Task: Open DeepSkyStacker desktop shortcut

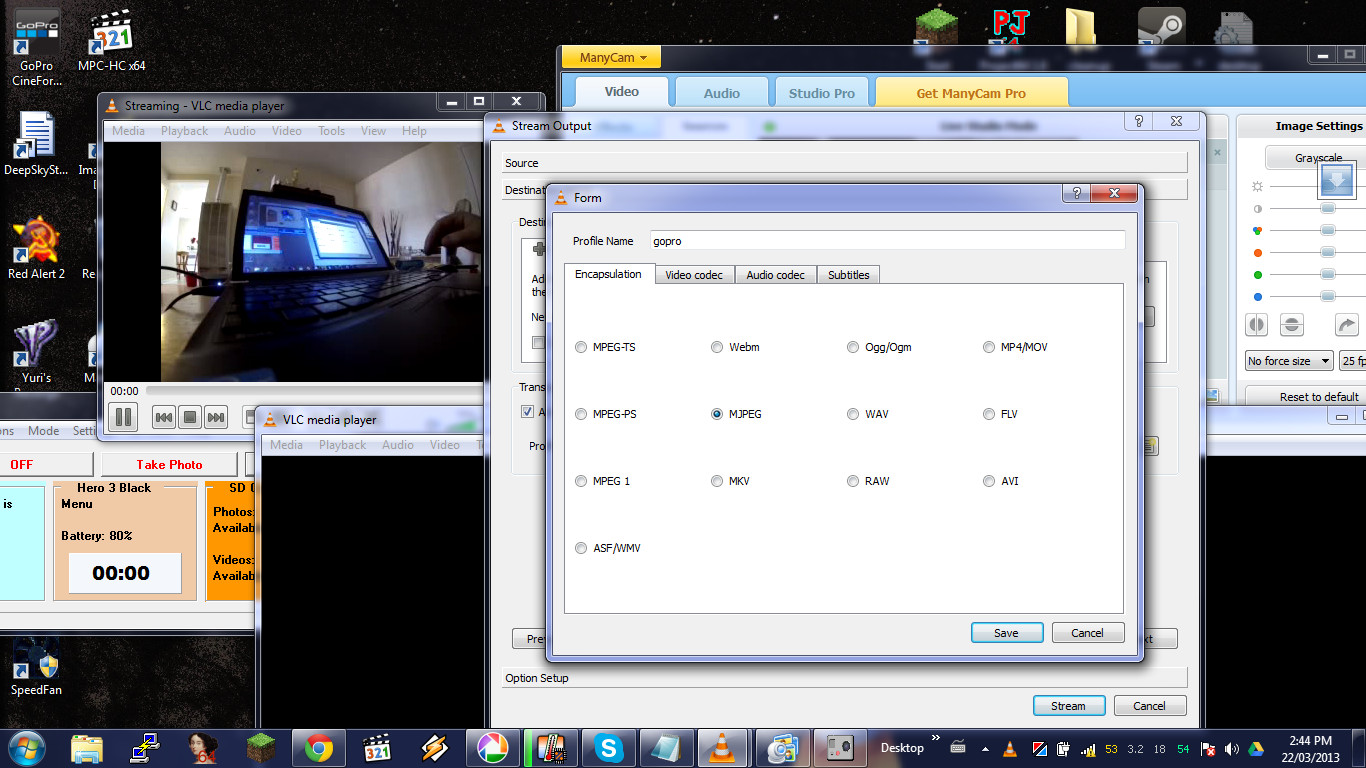Action: tap(36, 144)
